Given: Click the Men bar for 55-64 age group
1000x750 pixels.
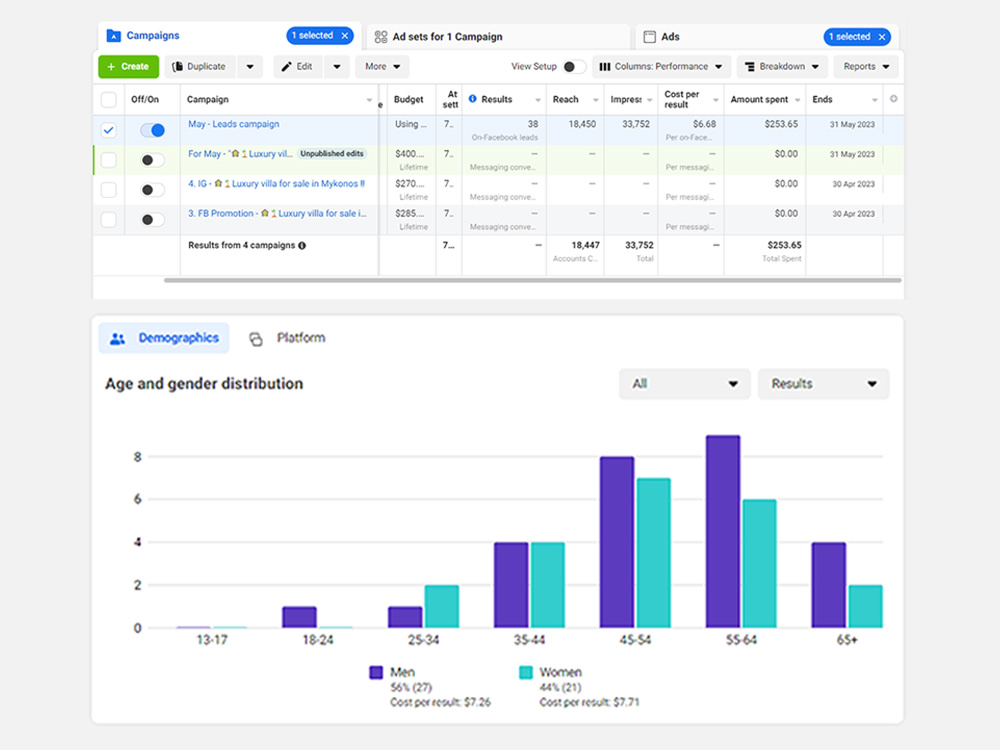Looking at the screenshot, I should click(723, 531).
